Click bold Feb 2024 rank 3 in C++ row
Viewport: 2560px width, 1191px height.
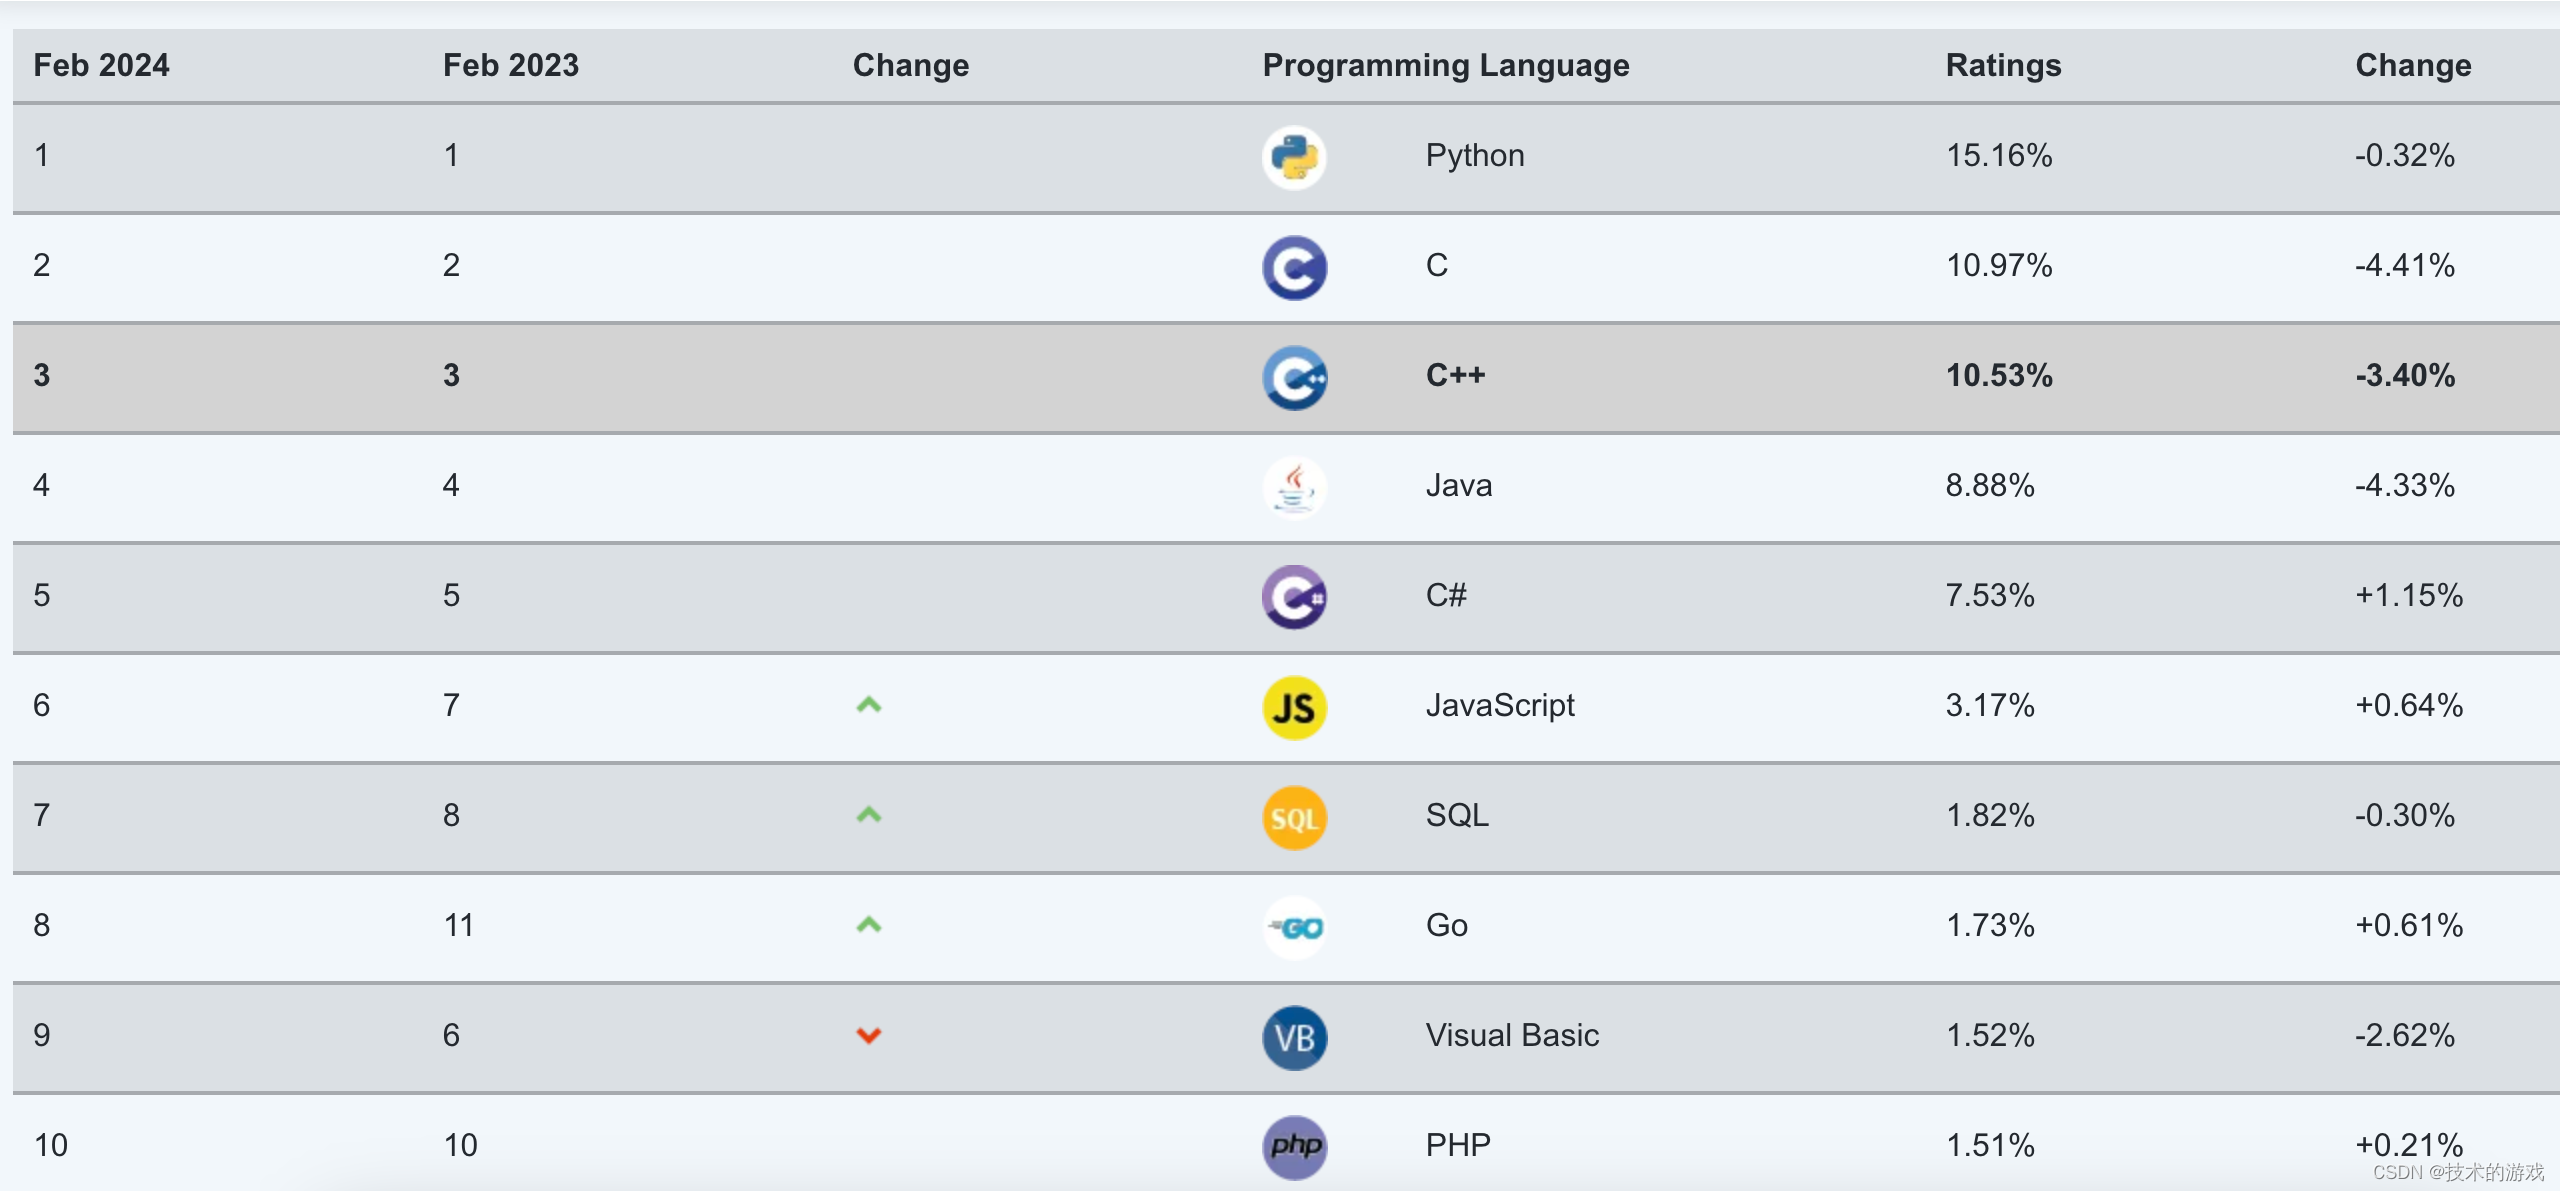point(41,375)
